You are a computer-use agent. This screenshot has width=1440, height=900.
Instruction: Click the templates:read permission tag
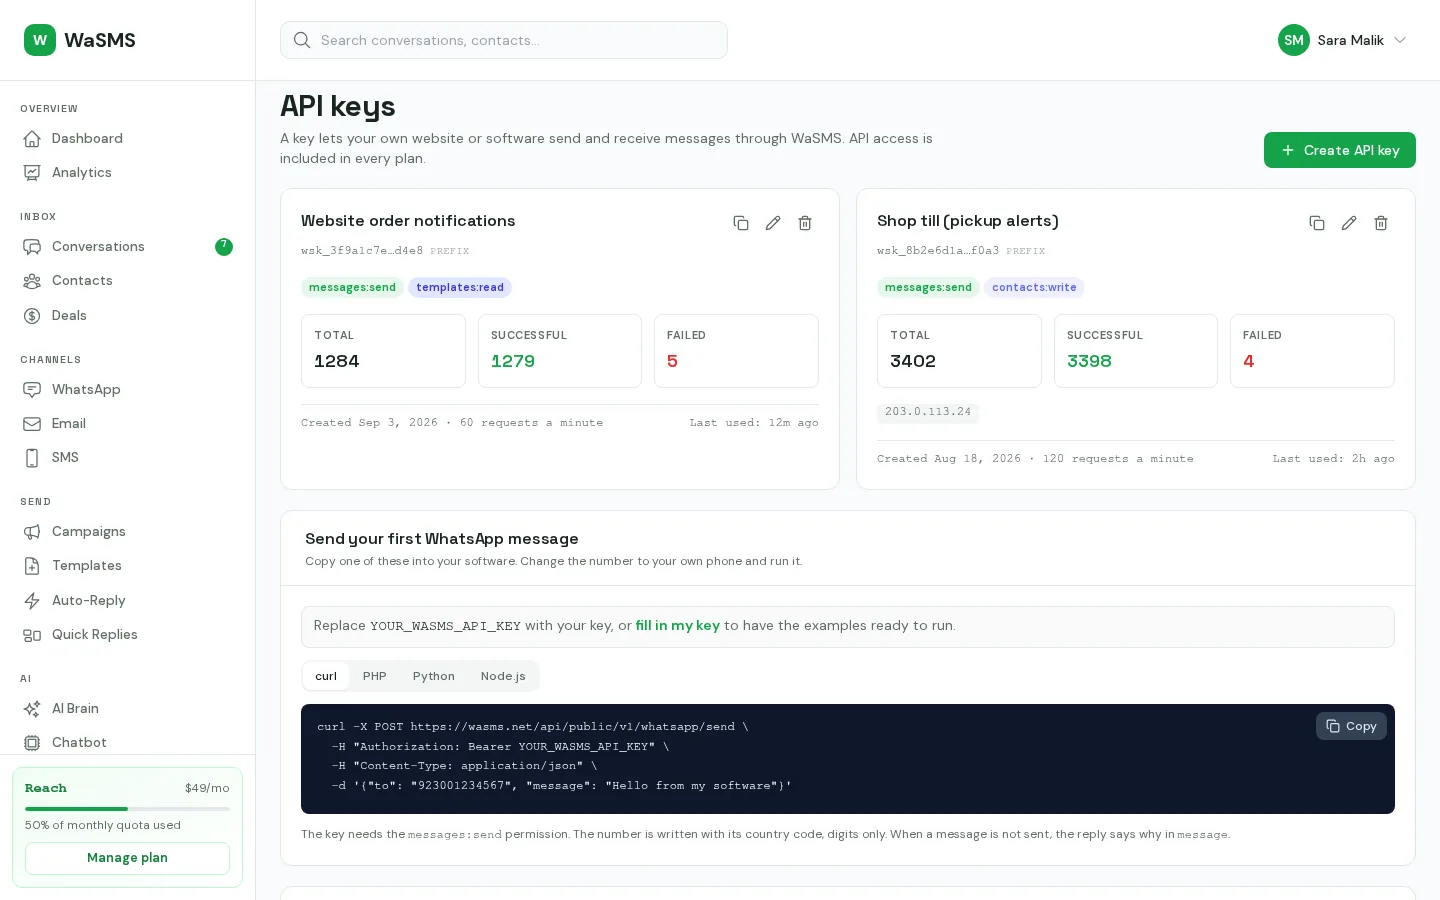point(460,288)
